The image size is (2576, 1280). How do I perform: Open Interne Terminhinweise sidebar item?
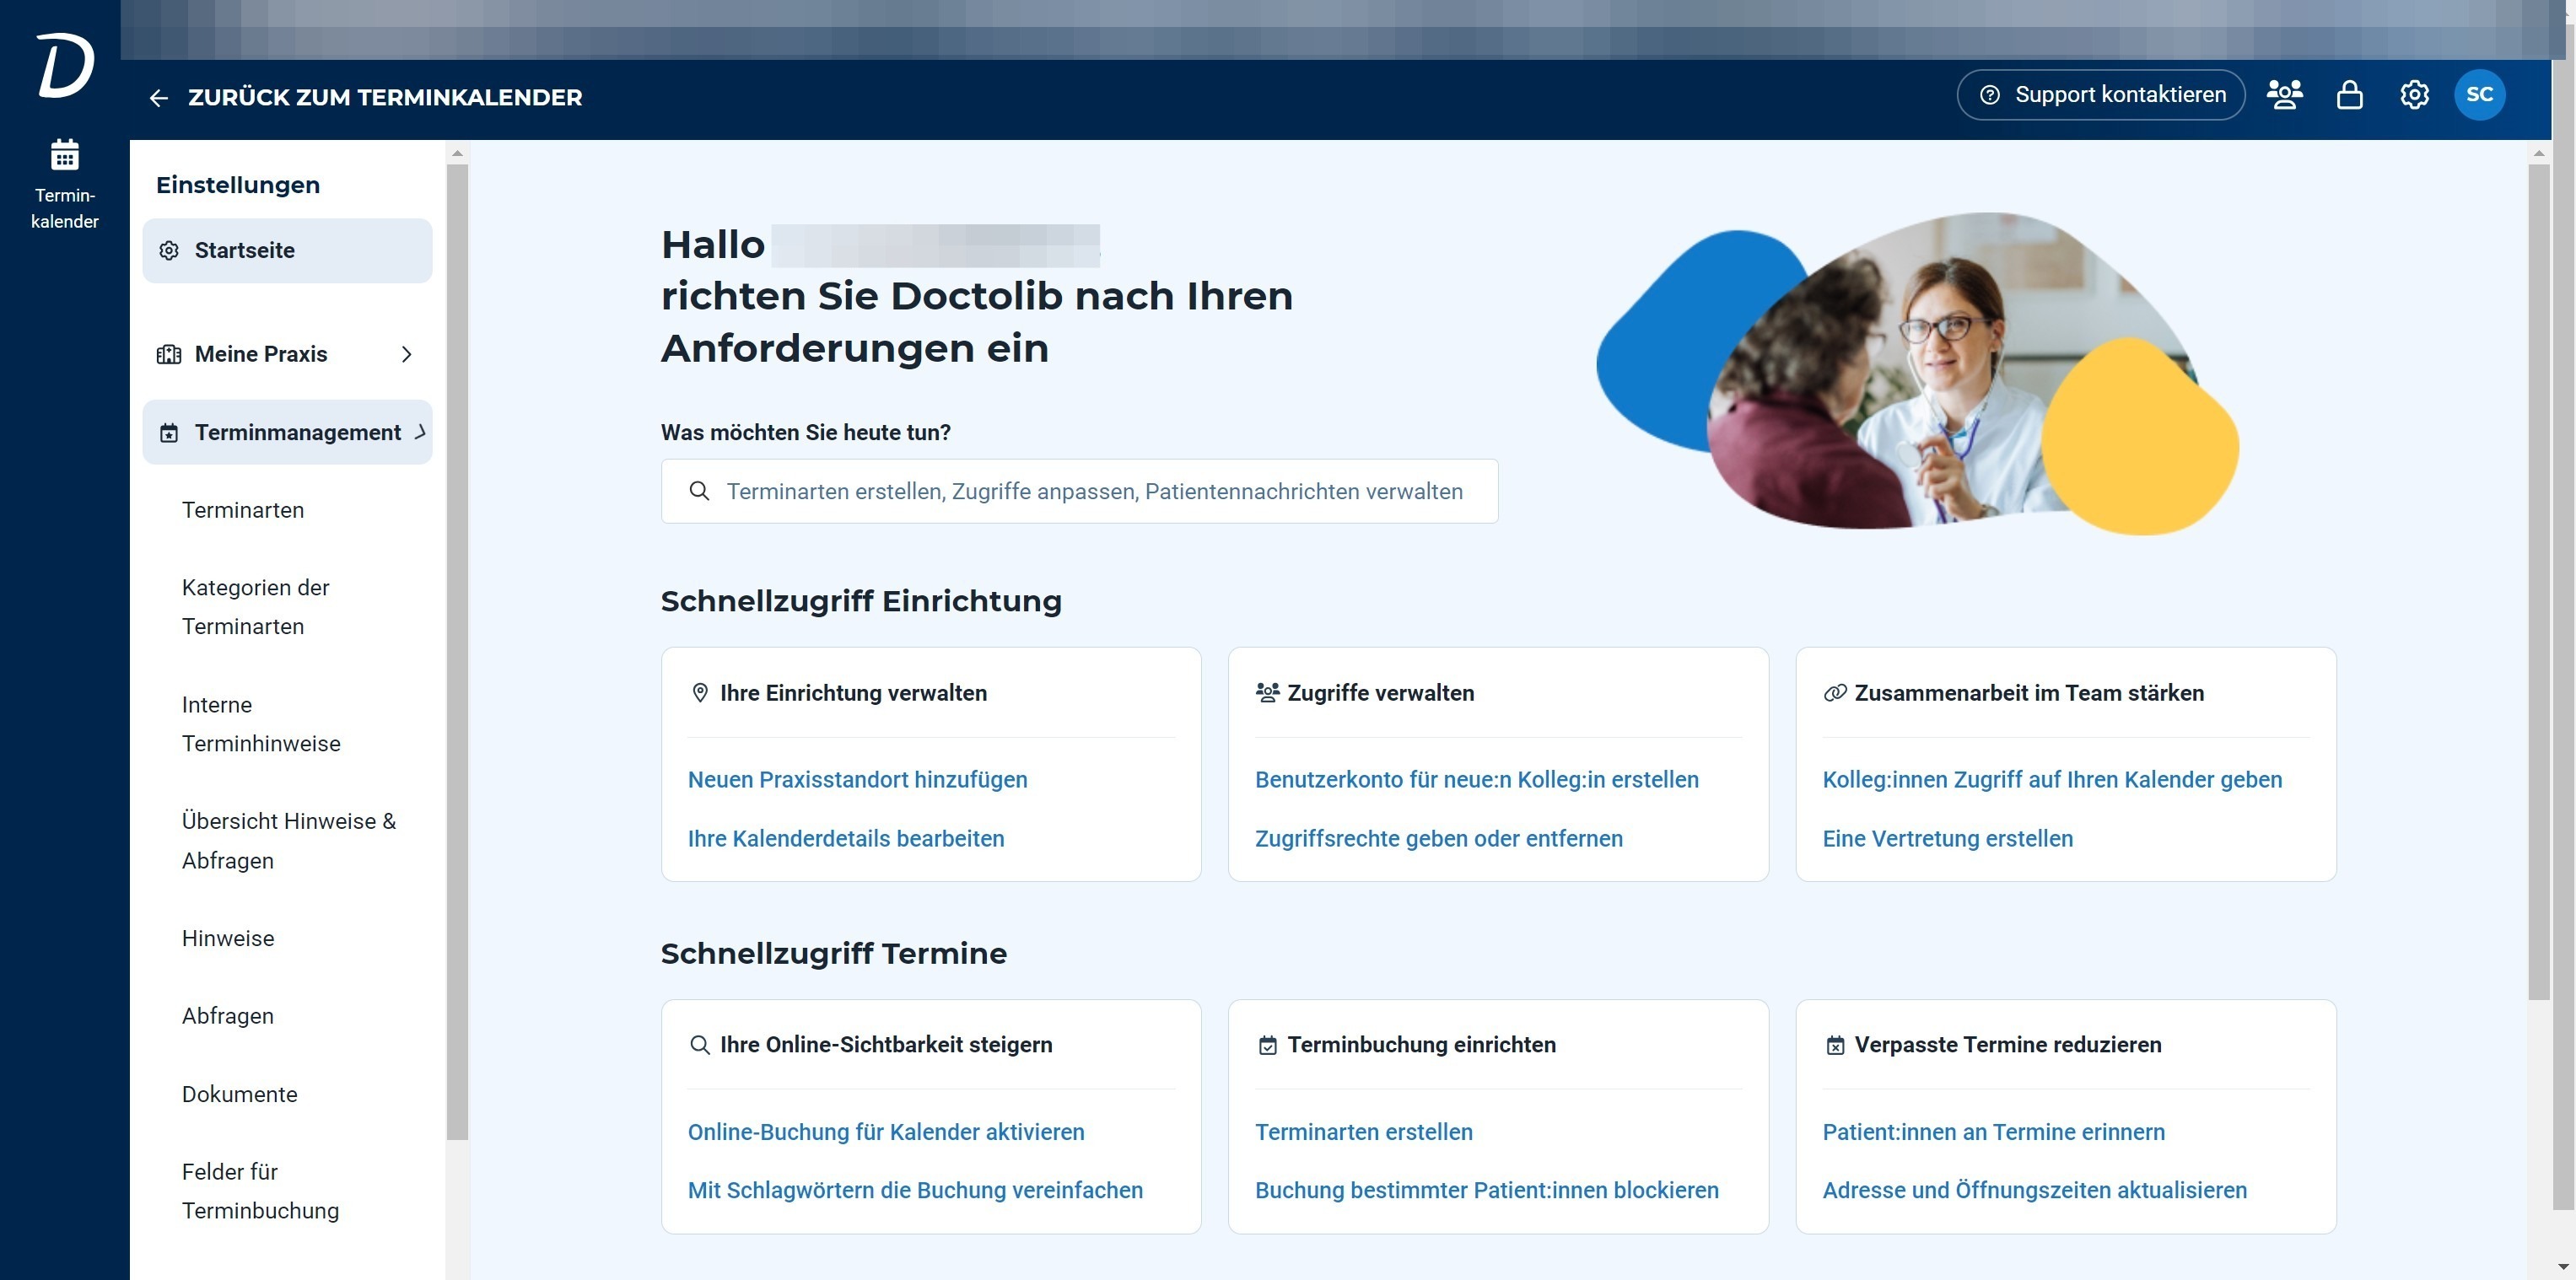tap(261, 724)
